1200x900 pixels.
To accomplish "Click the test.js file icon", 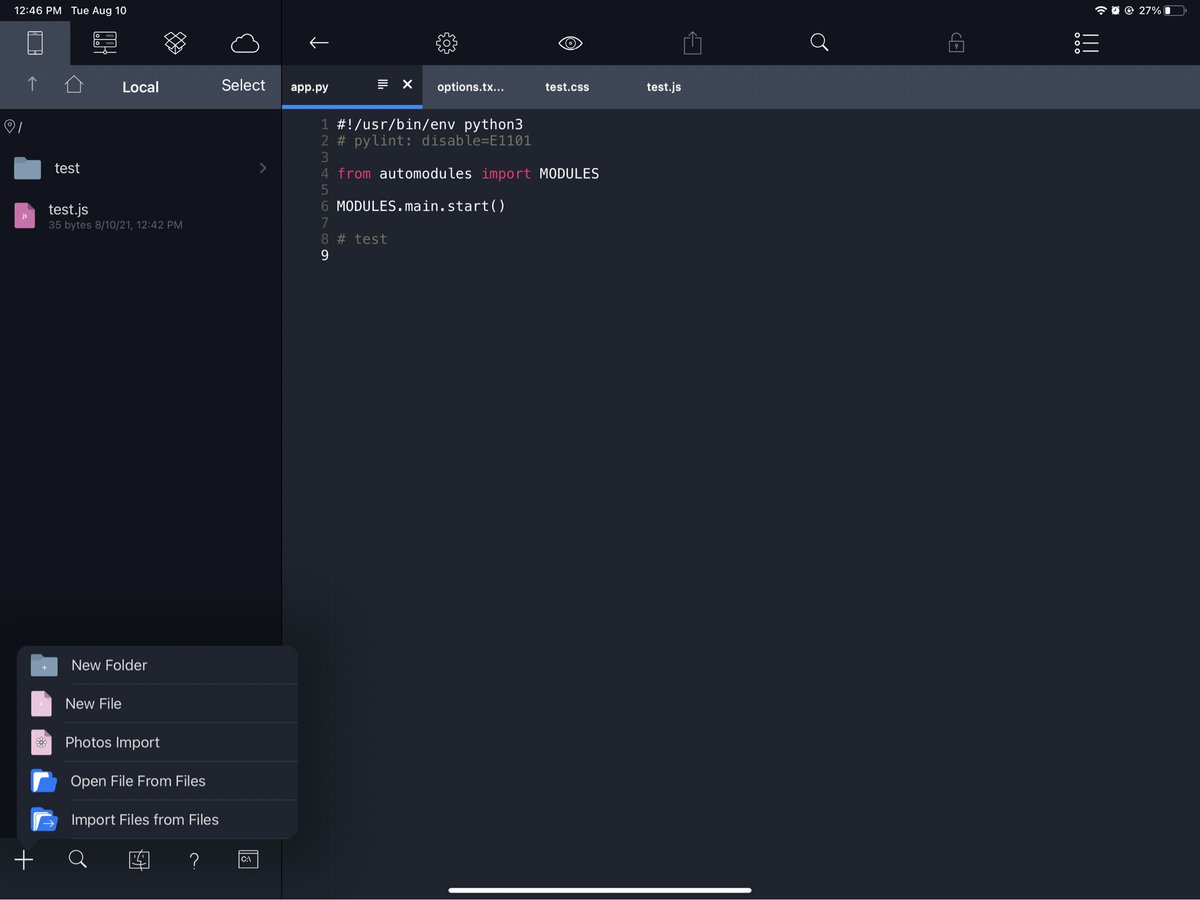I will pyautogui.click(x=25, y=215).
